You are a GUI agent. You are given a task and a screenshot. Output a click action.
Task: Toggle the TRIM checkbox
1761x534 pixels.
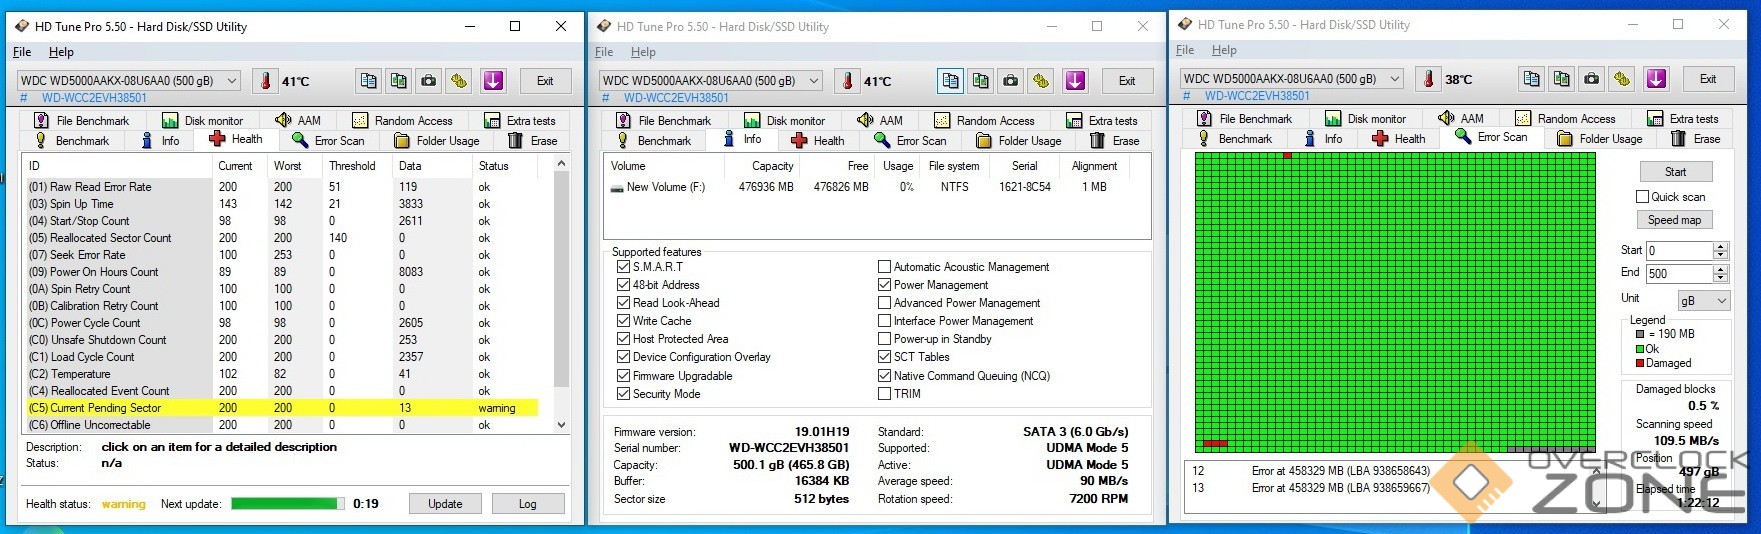point(884,394)
